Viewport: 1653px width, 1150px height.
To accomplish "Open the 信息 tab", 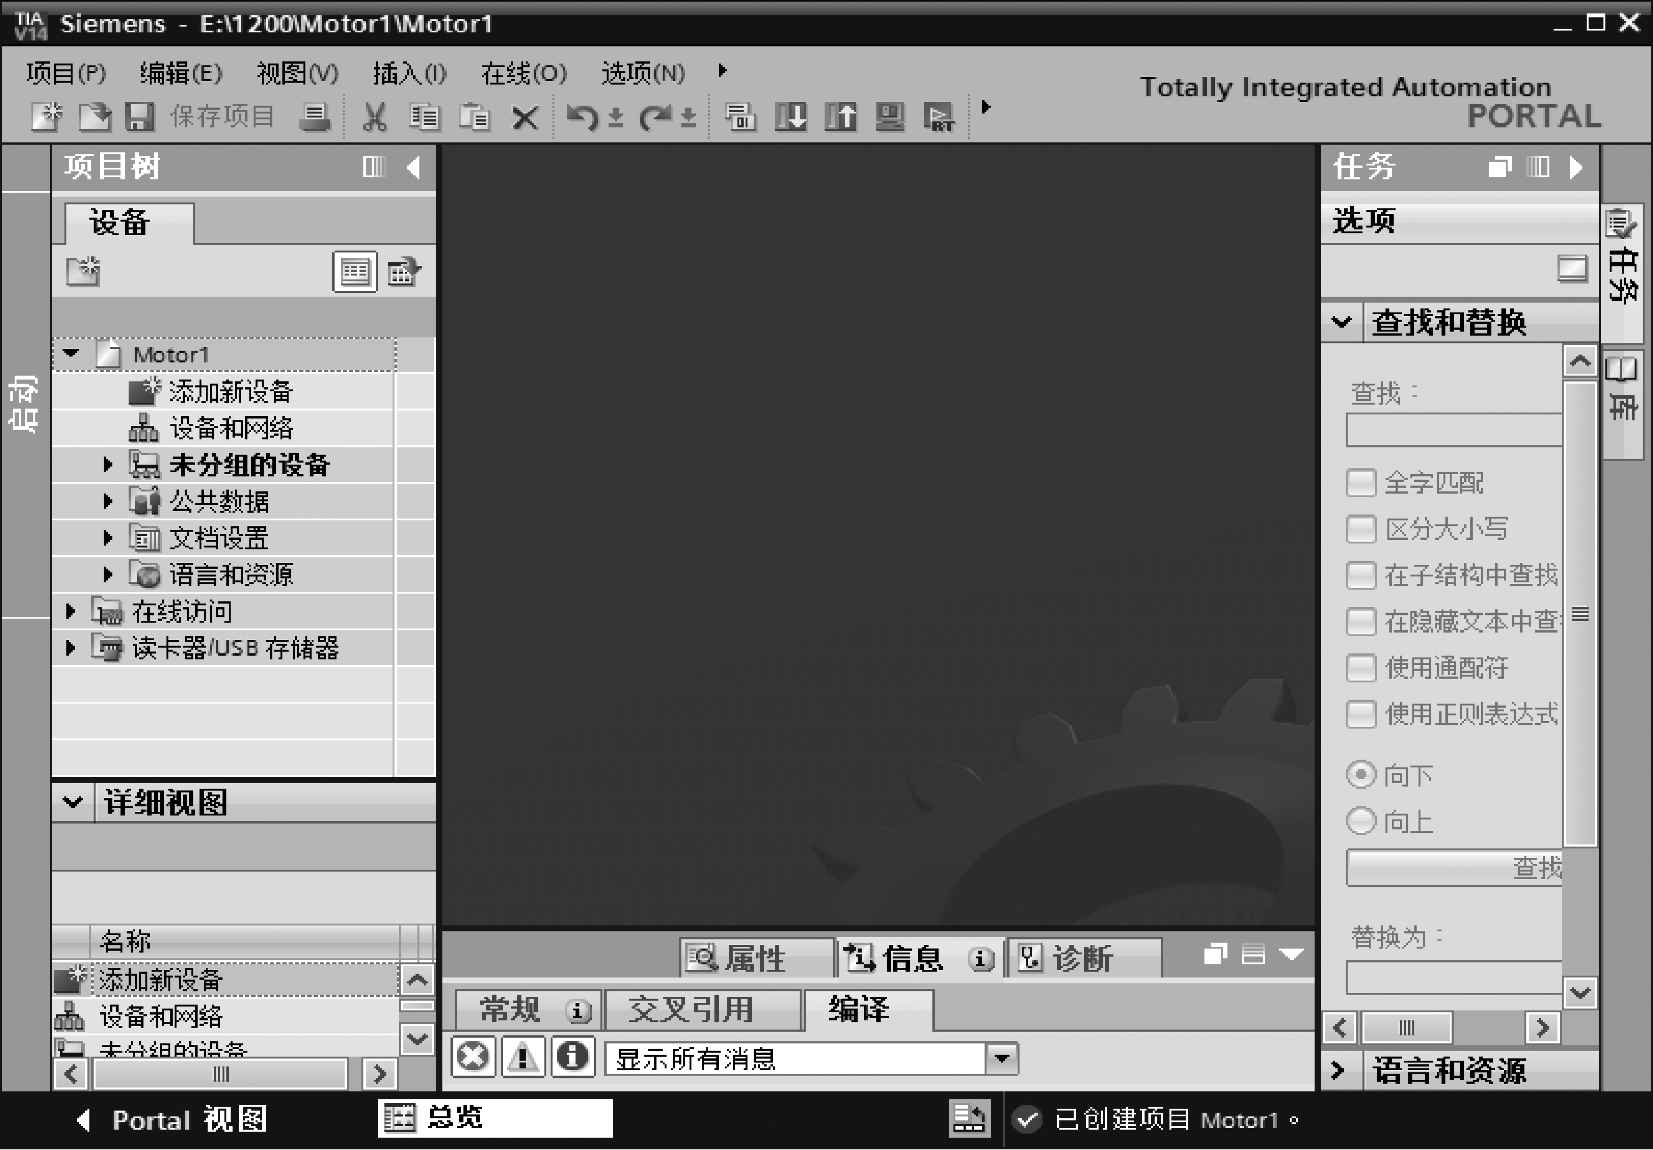I will (919, 958).
